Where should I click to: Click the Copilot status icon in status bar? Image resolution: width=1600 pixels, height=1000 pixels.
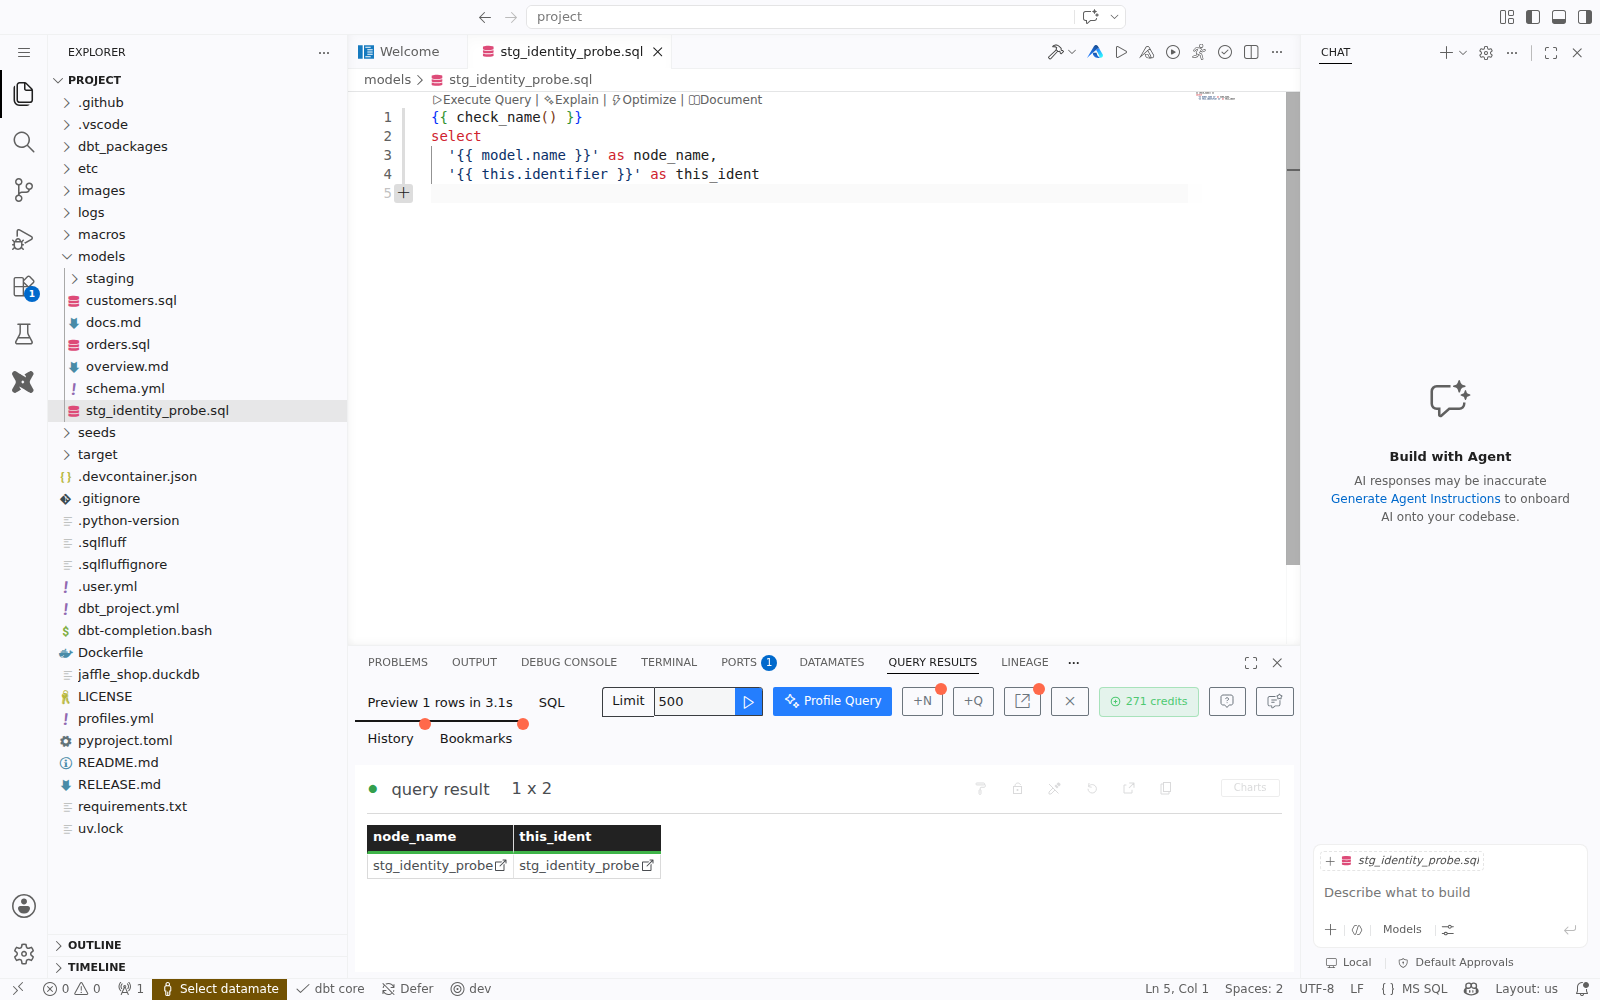click(x=1471, y=989)
